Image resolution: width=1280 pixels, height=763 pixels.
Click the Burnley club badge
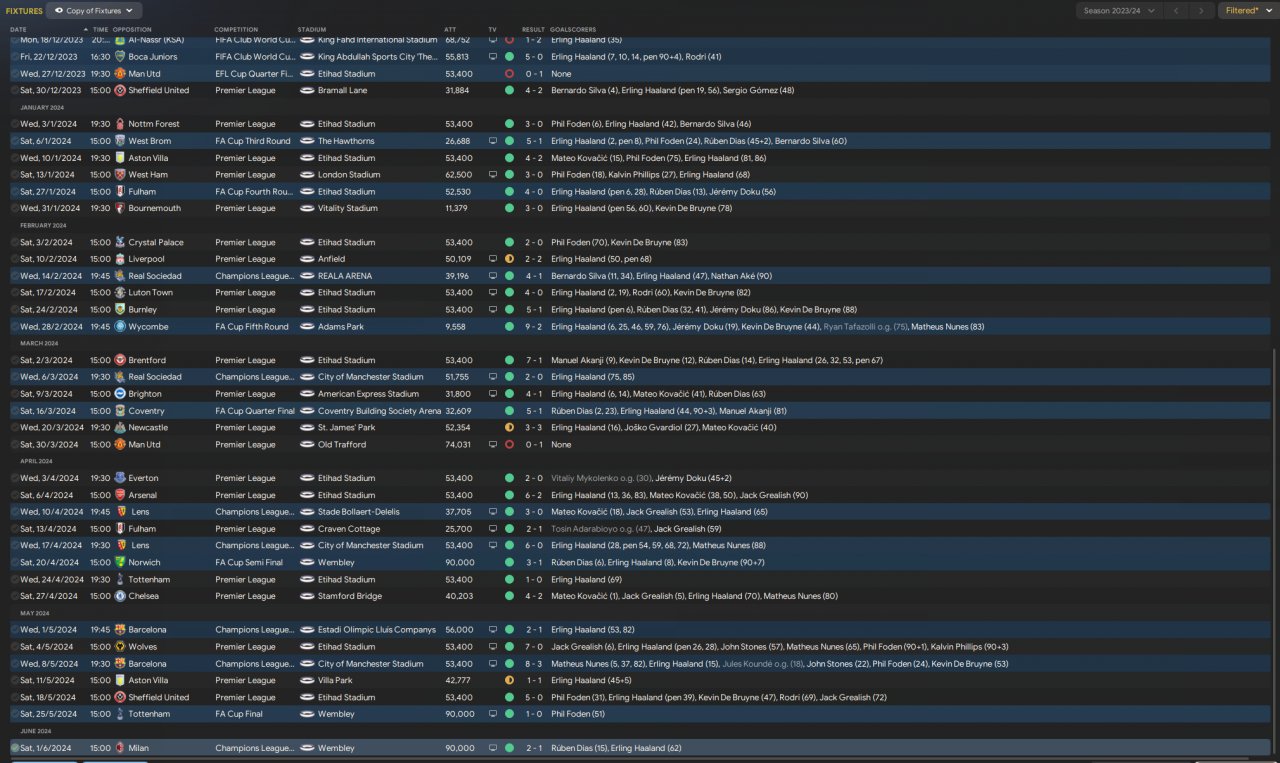(x=120, y=310)
